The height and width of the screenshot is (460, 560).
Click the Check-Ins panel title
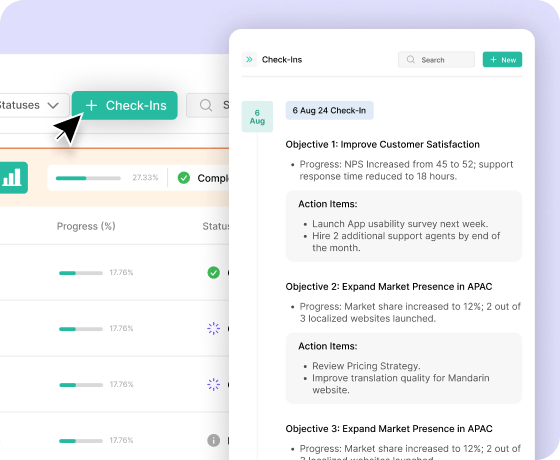282,60
